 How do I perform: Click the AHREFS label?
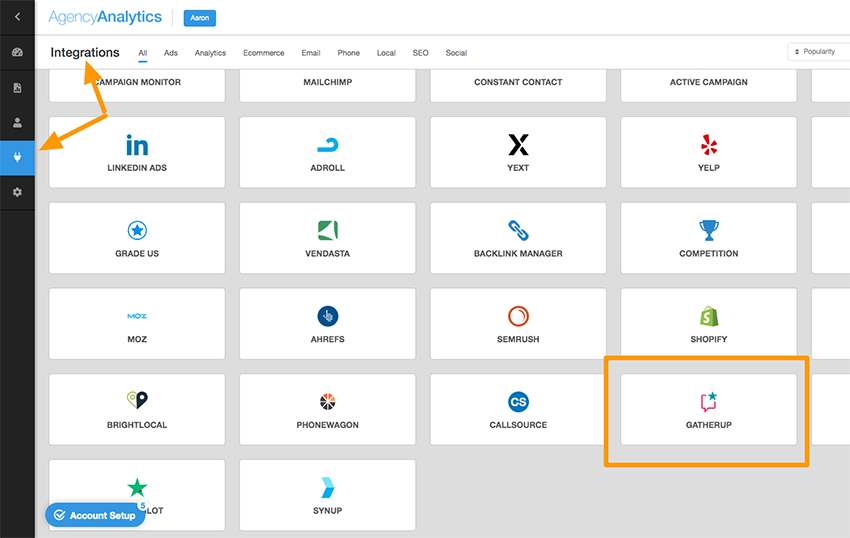point(327,340)
